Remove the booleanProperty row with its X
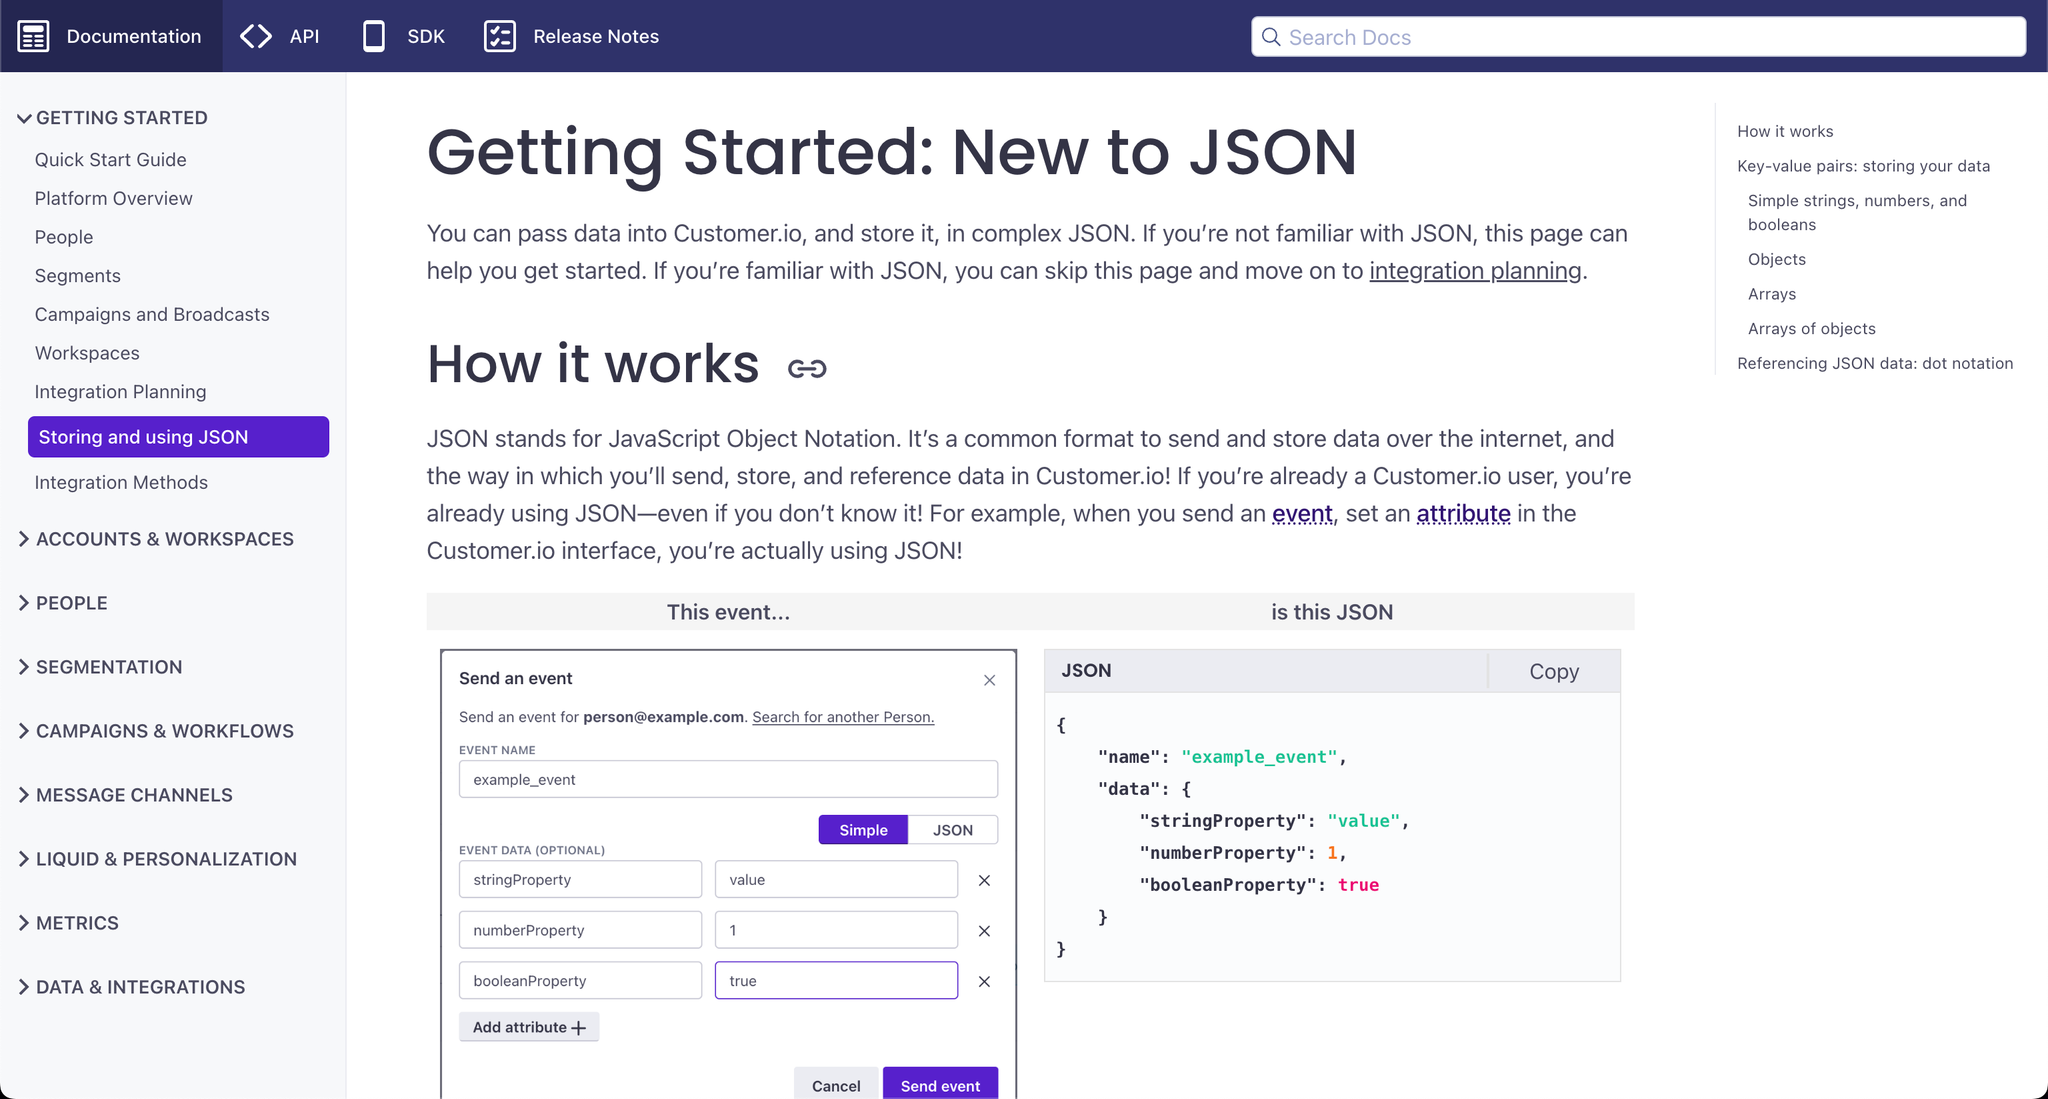 [x=984, y=981]
